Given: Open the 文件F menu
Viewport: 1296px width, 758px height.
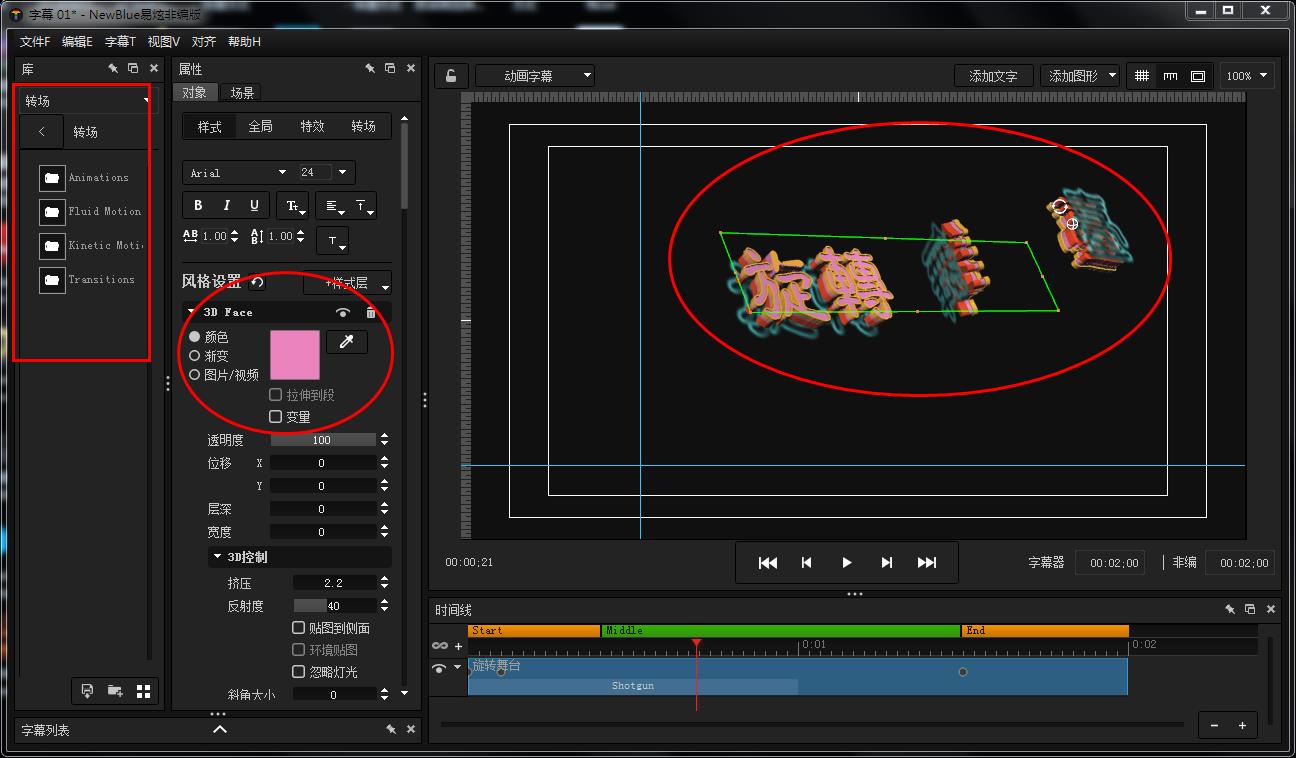Looking at the screenshot, I should click(x=35, y=42).
